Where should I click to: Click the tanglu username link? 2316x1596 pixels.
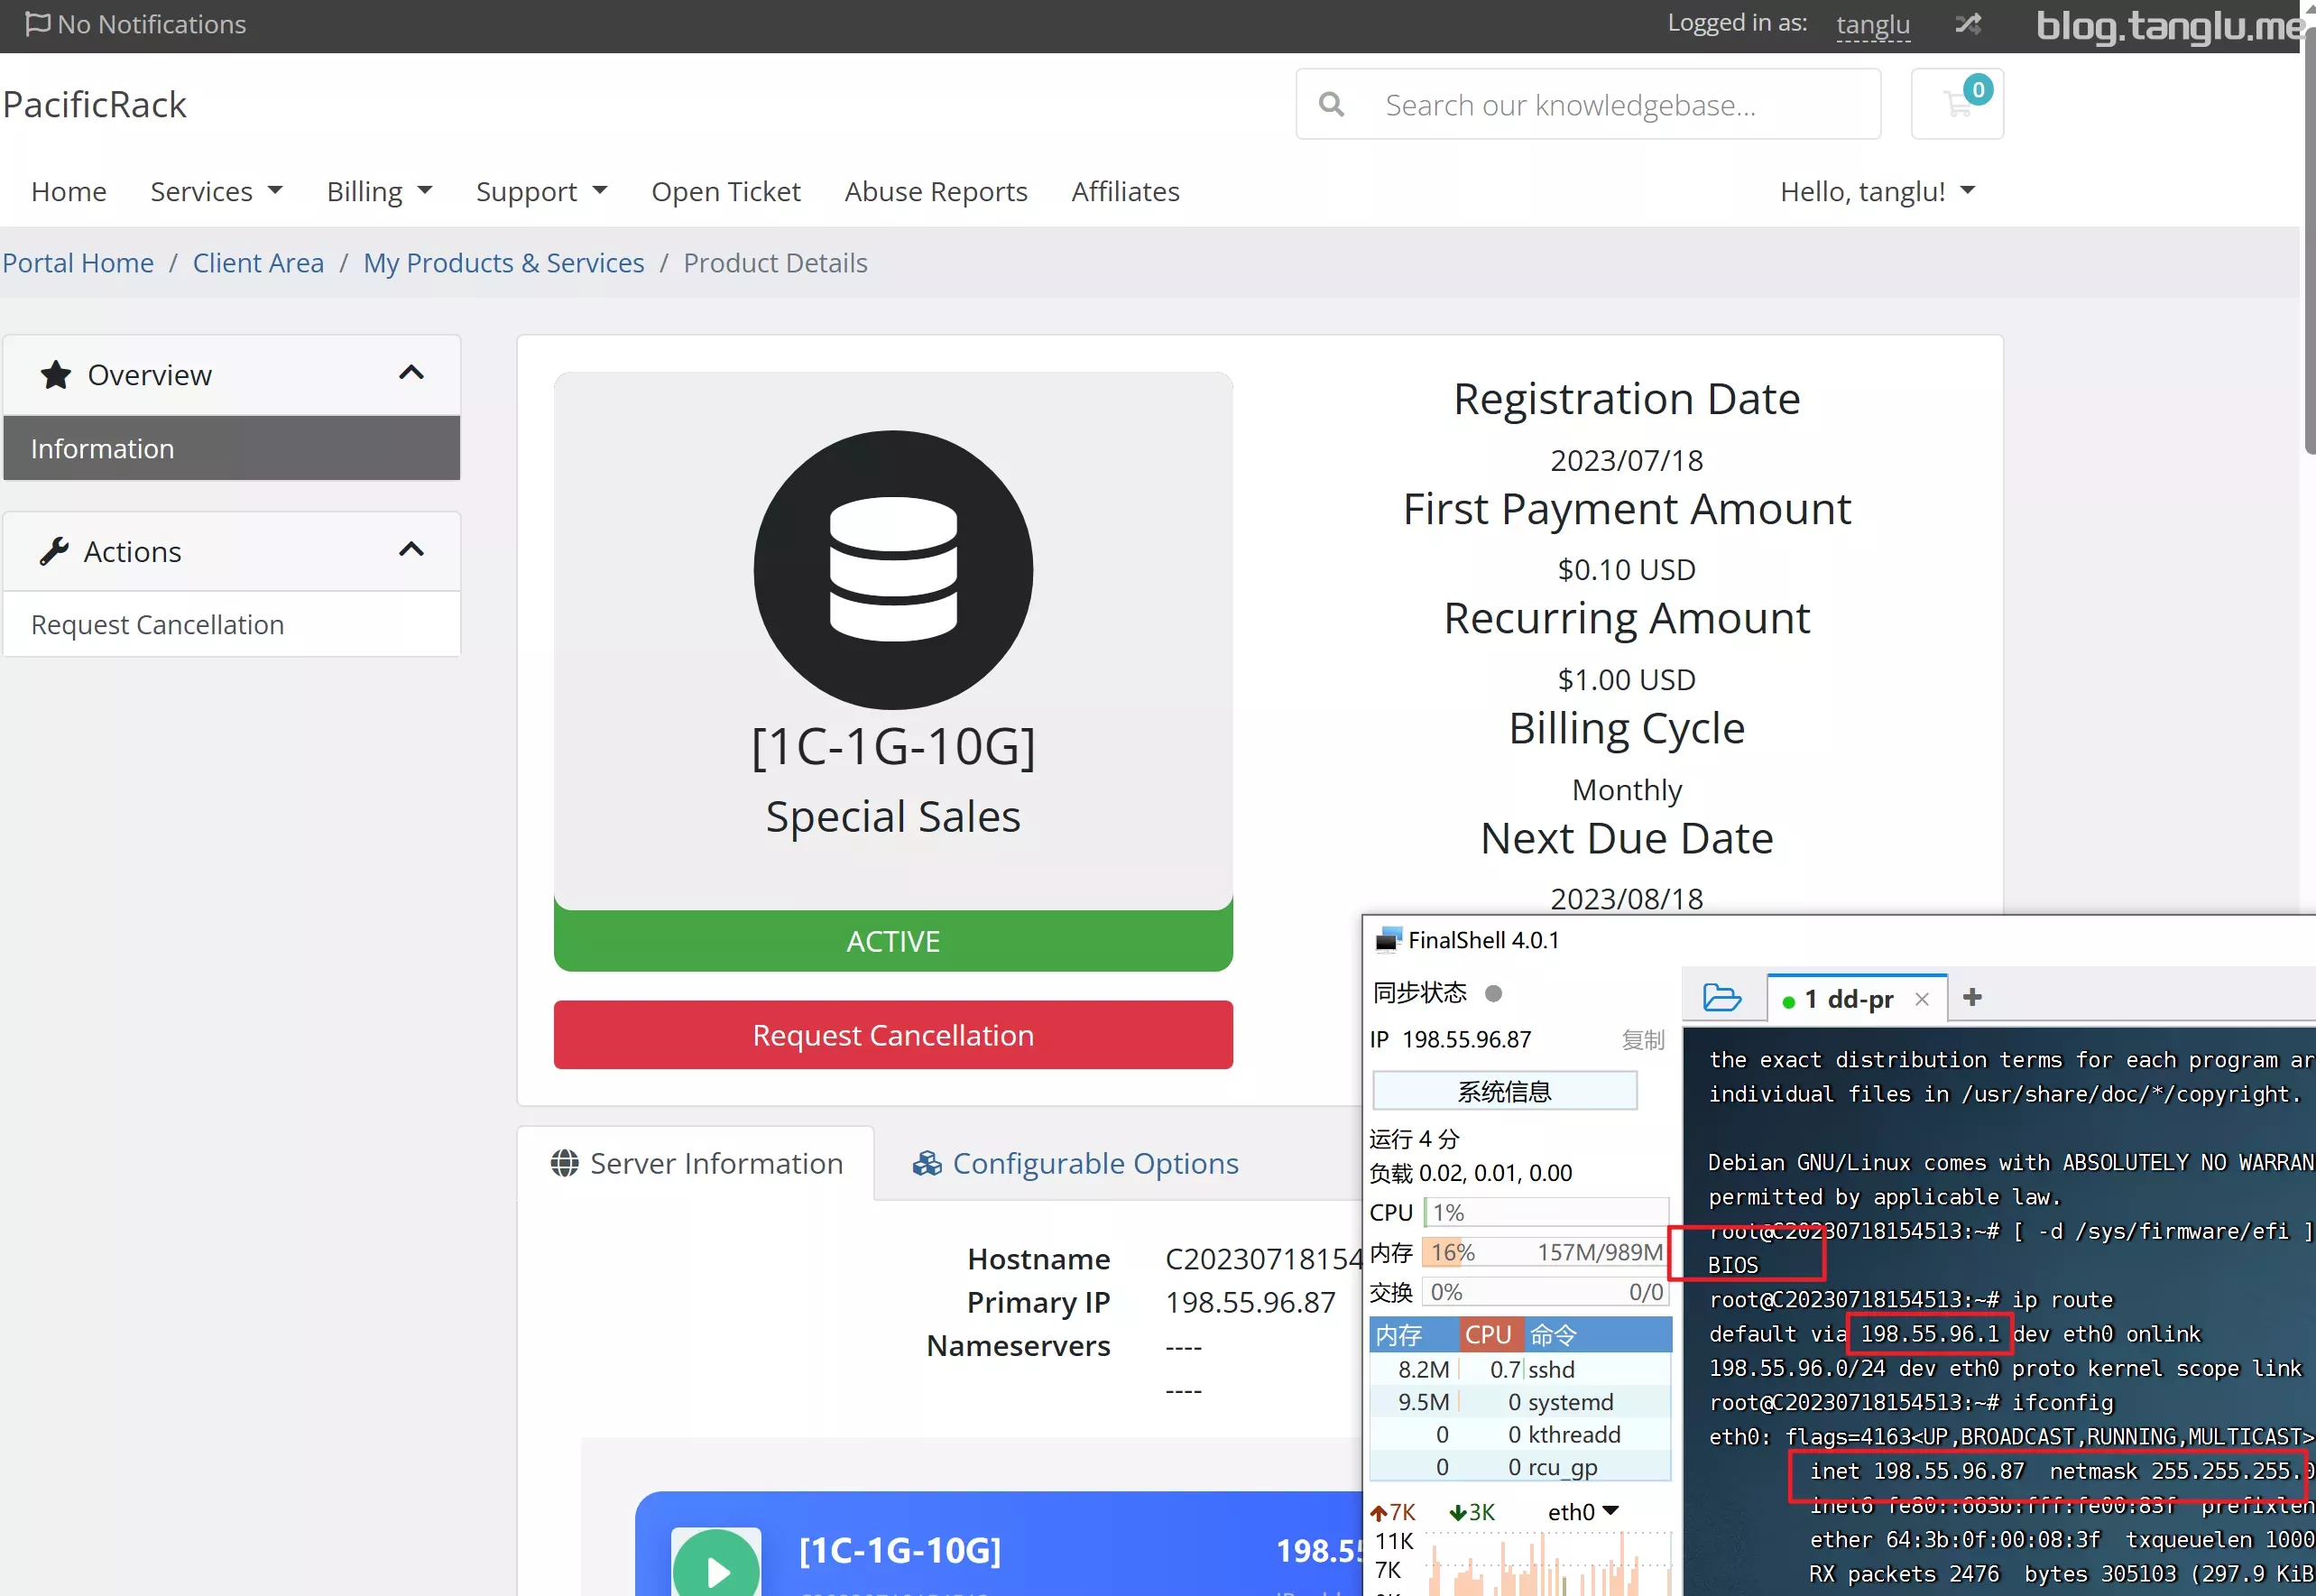pos(1873,24)
